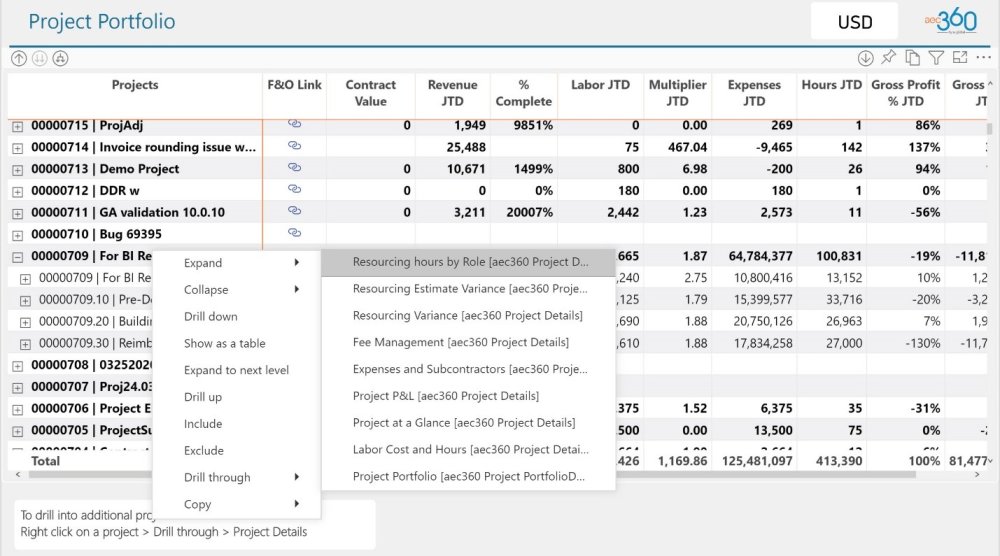
Task: Click go to next level double-arrow icon
Action: click(40, 59)
